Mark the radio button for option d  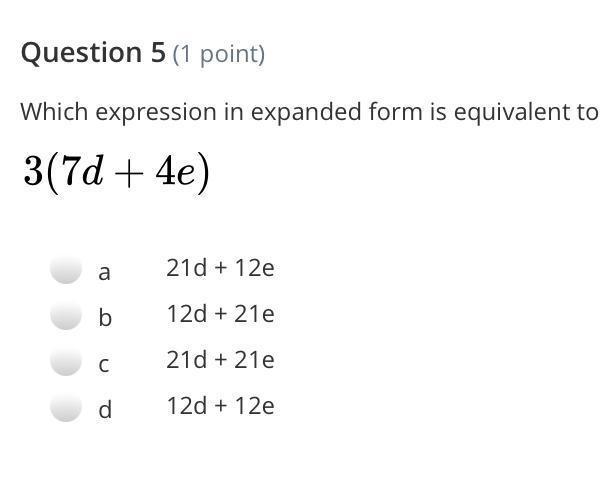66,406
